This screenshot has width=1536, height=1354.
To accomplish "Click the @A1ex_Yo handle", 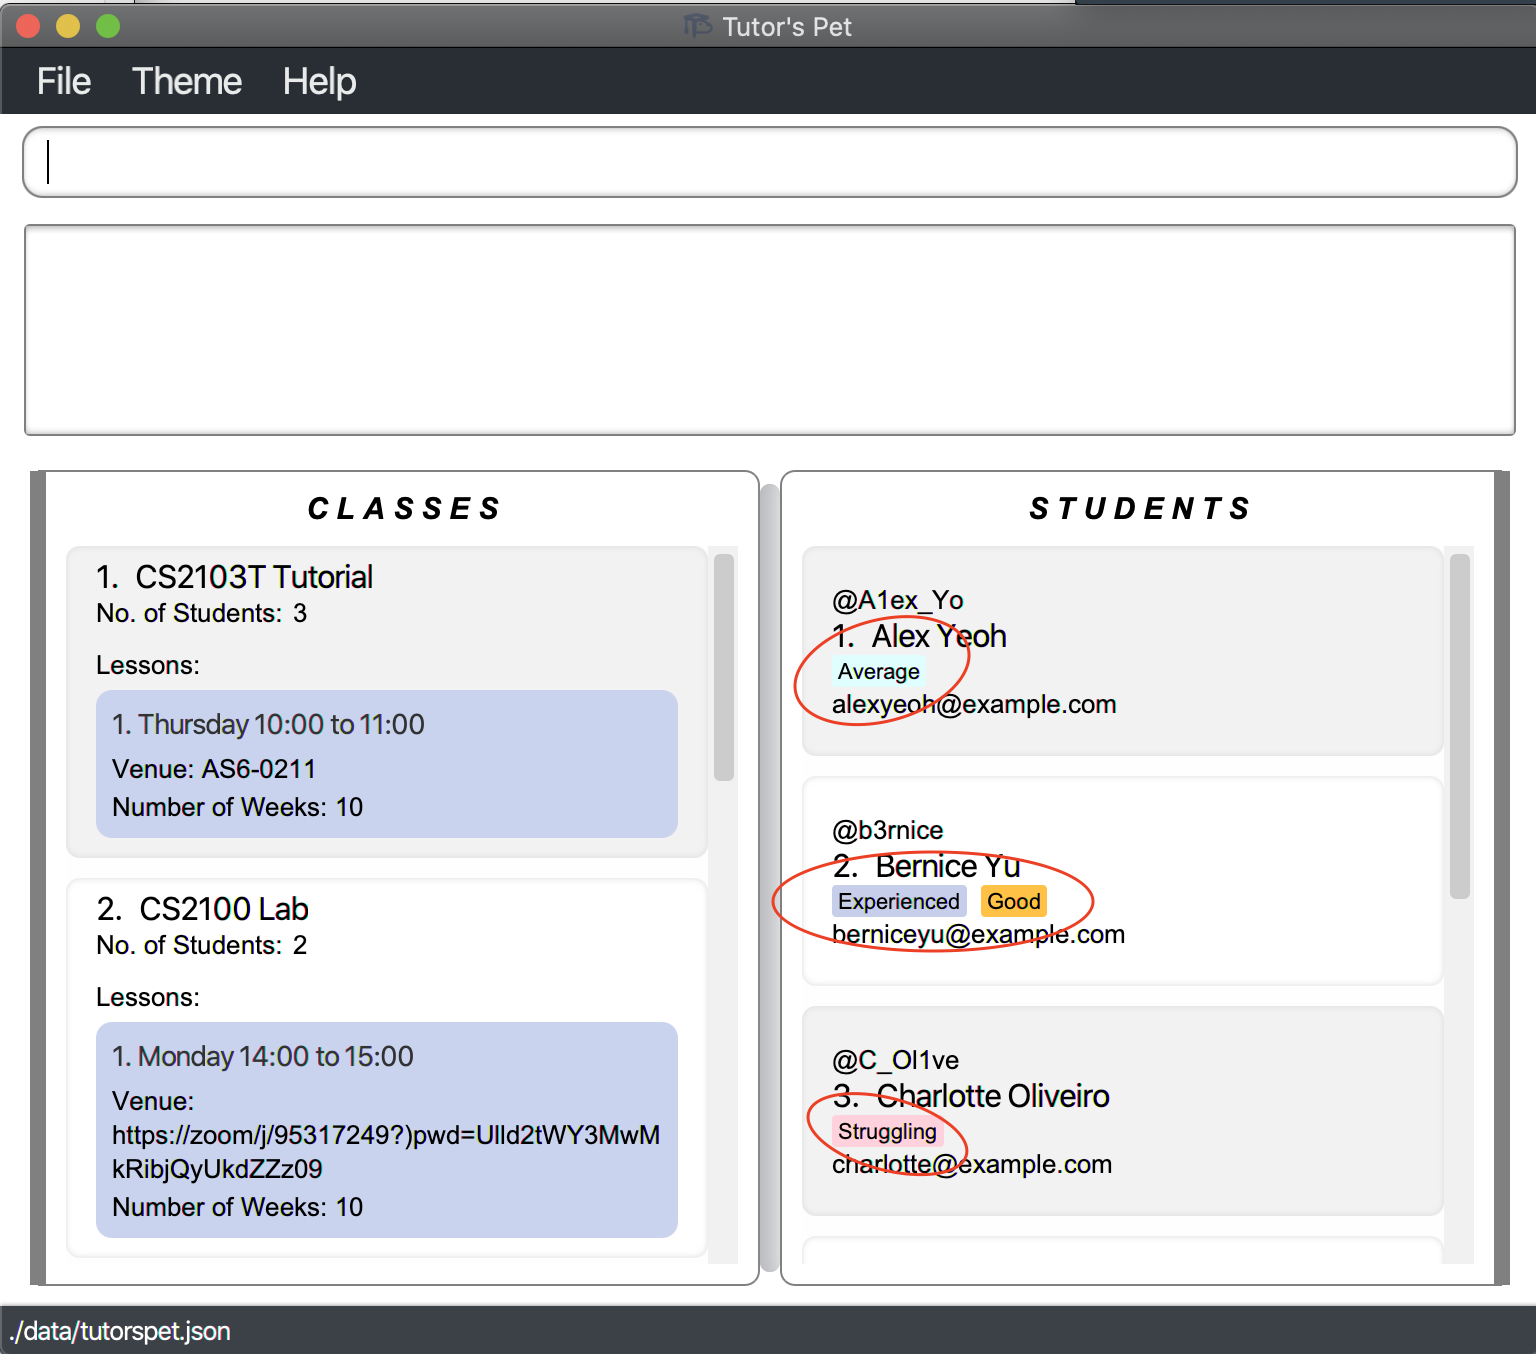I will coord(898,600).
